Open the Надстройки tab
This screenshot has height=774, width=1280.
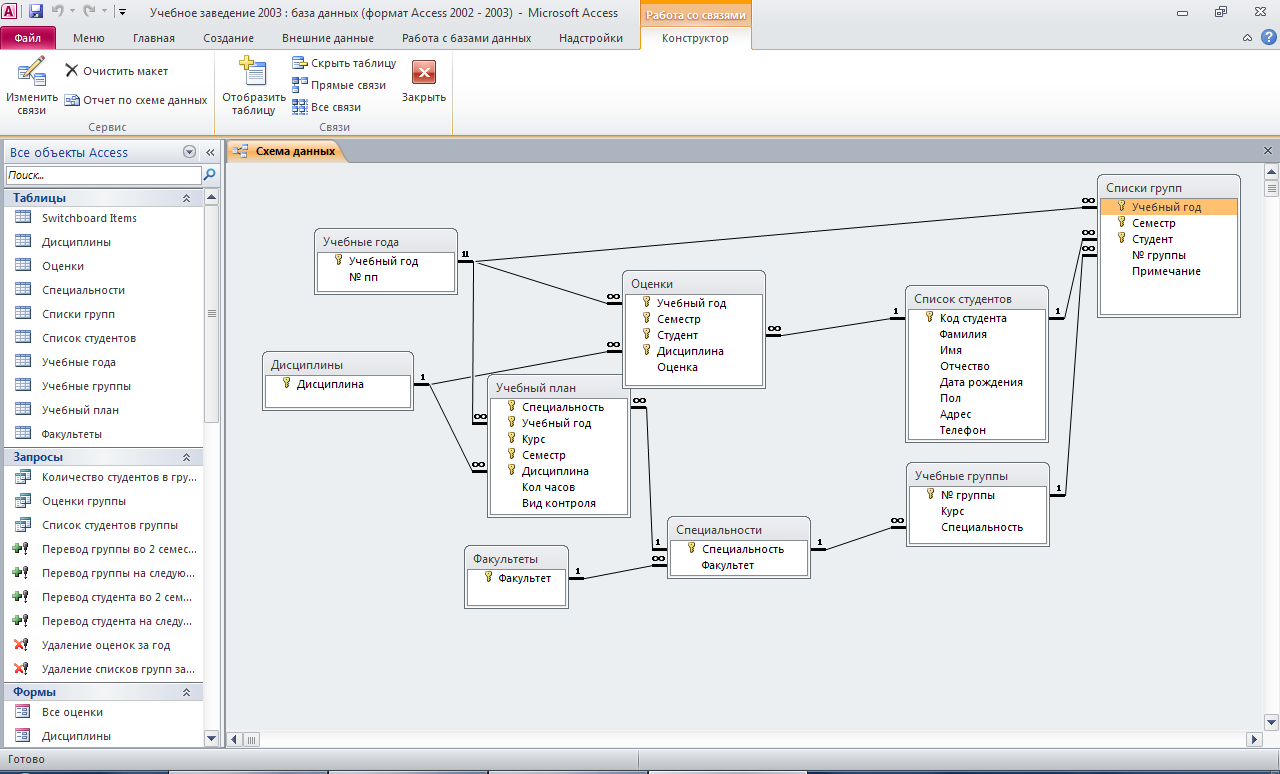[590, 38]
